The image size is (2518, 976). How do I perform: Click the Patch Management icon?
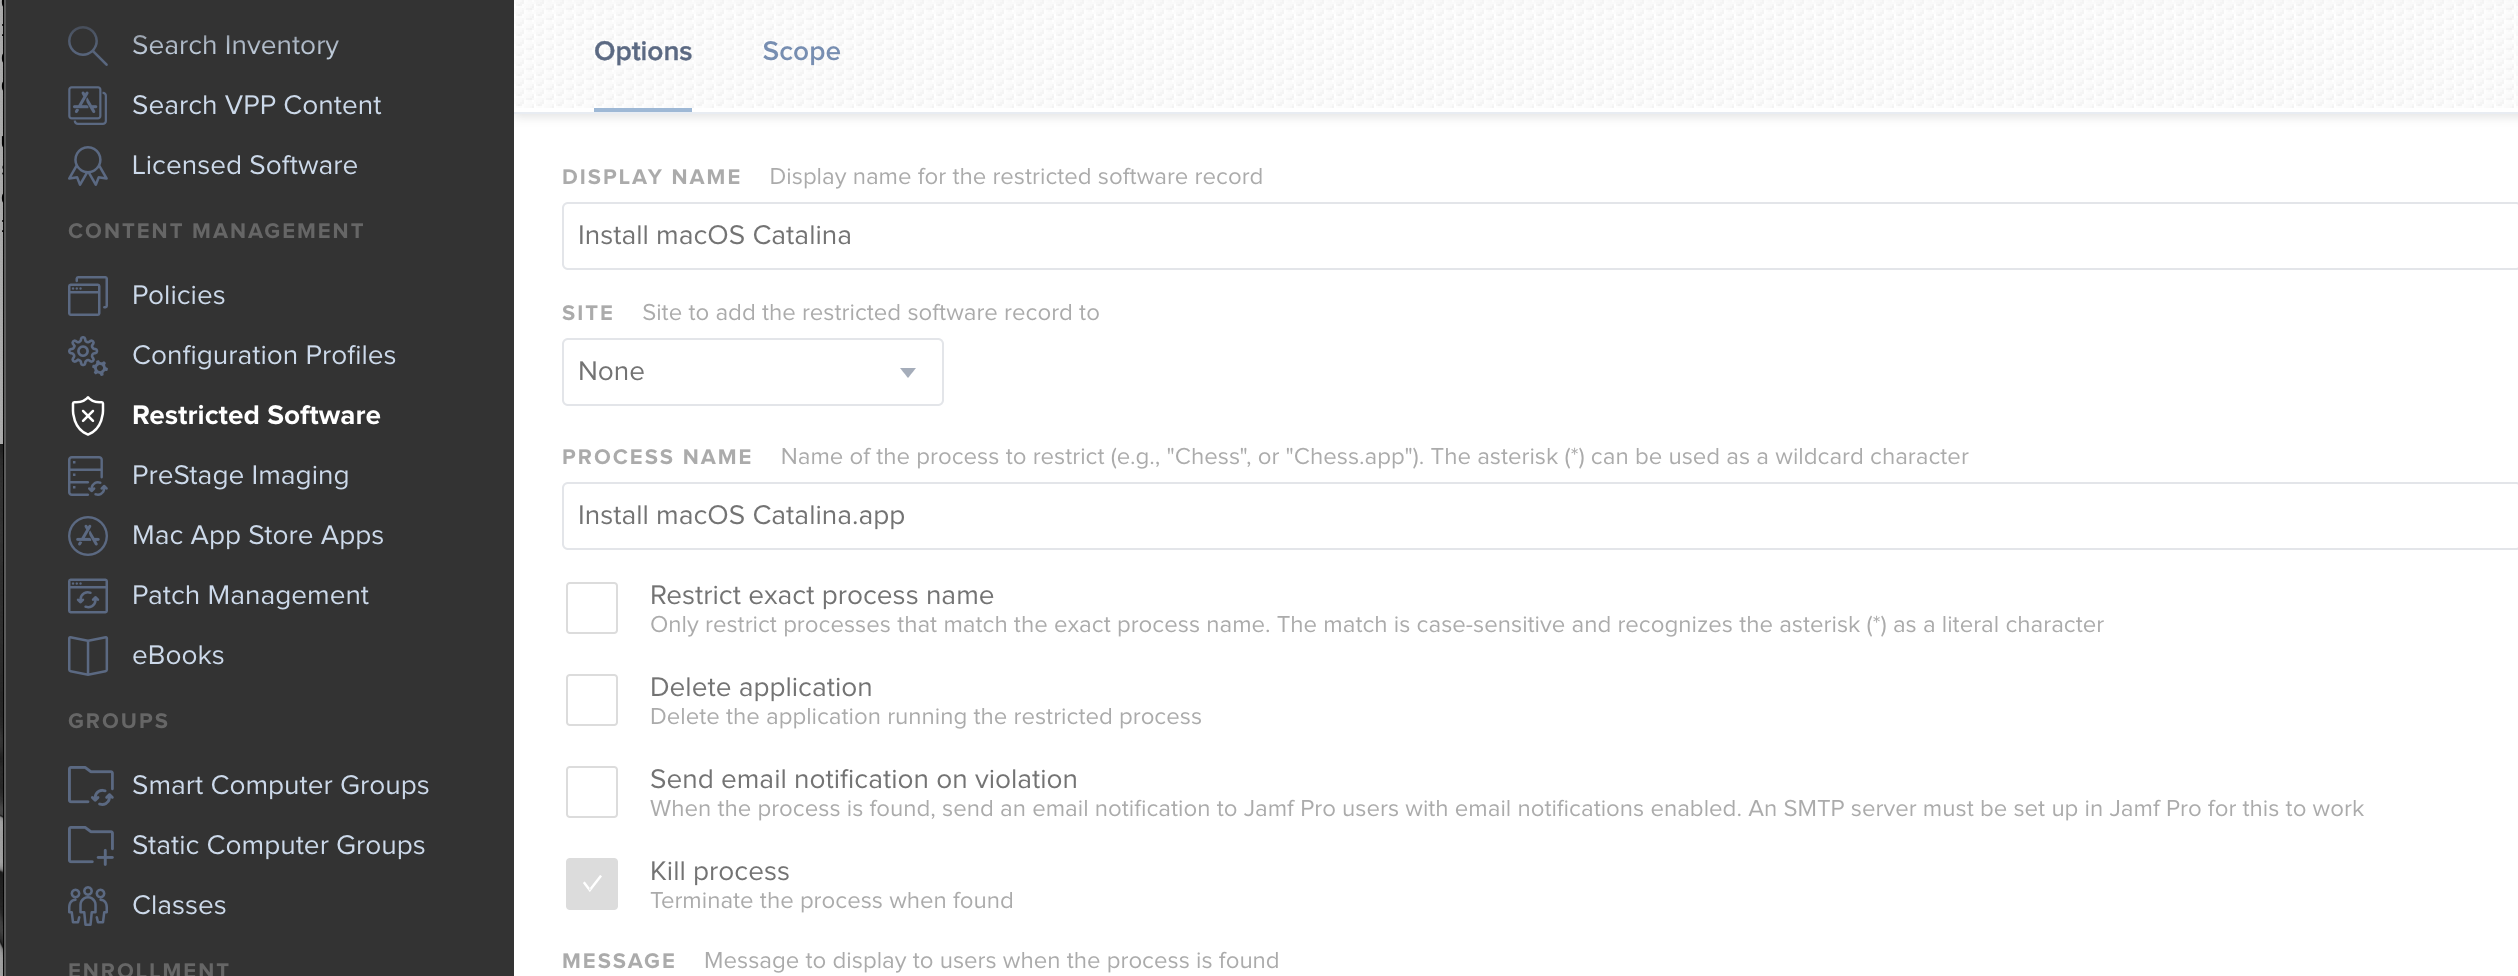pos(88,596)
